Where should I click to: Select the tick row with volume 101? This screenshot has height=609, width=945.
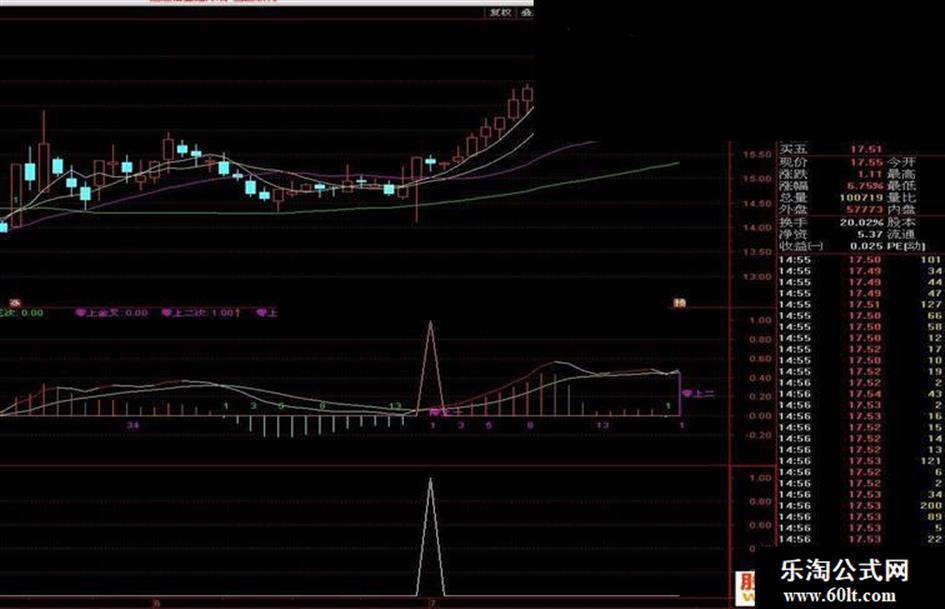860,260
